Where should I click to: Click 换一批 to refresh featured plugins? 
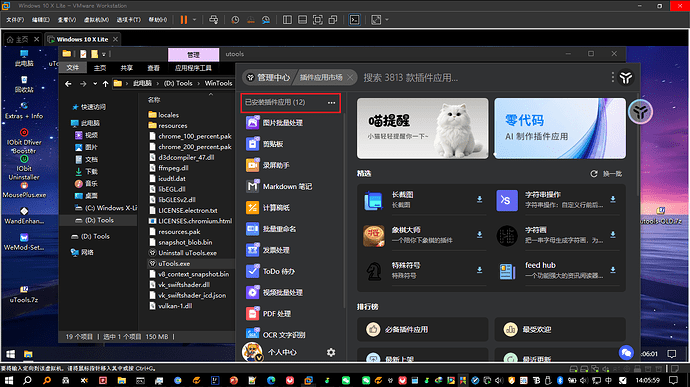coord(606,174)
